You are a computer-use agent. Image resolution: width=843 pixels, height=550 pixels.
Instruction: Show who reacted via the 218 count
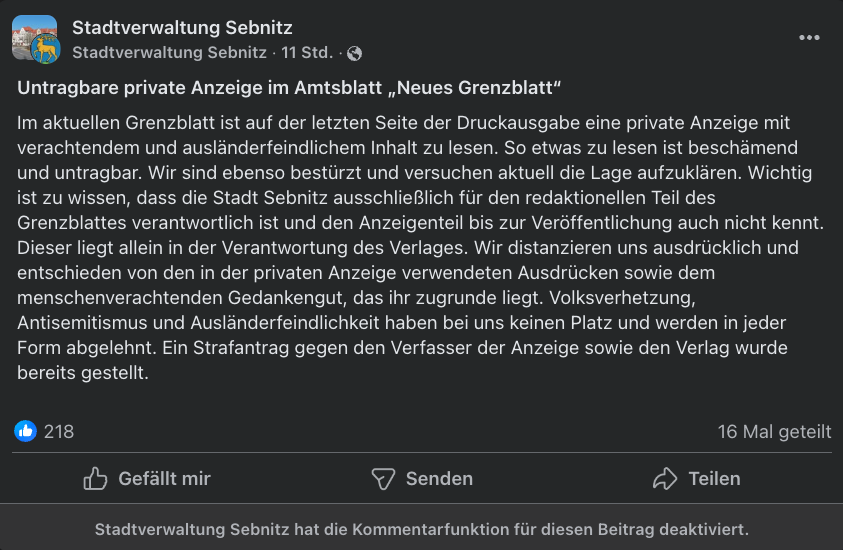[59, 432]
